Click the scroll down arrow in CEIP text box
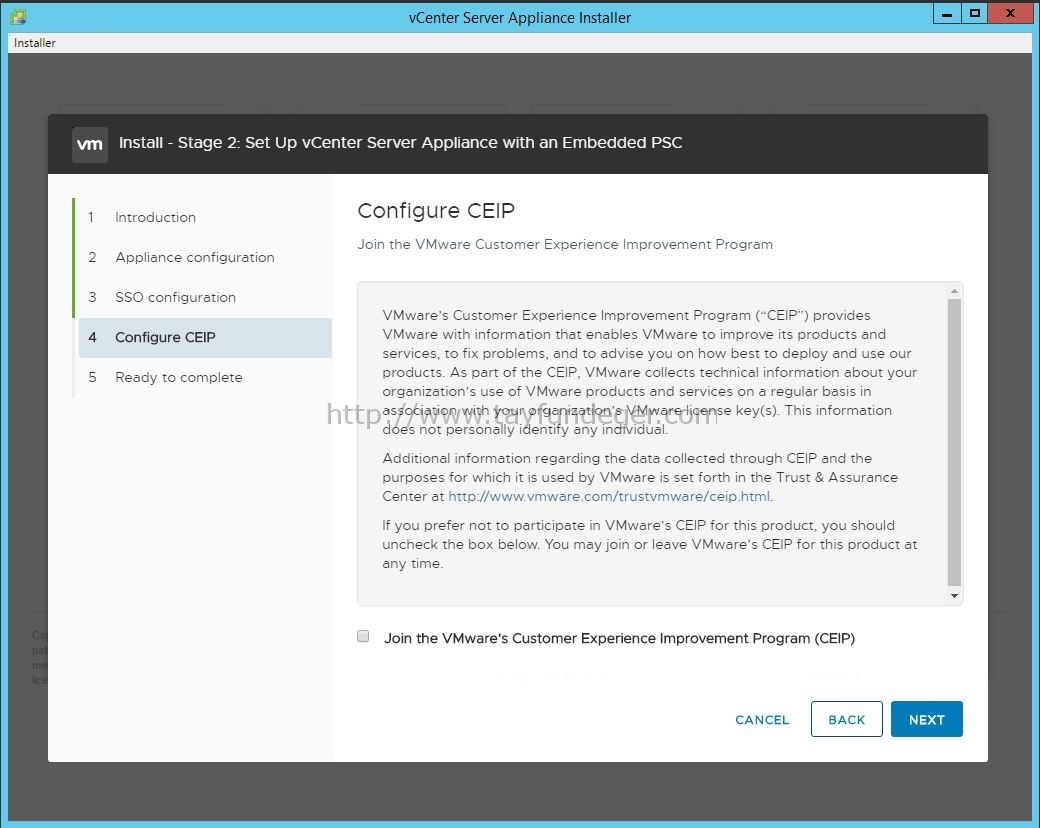Screen dimensions: 1040x828 (954, 596)
